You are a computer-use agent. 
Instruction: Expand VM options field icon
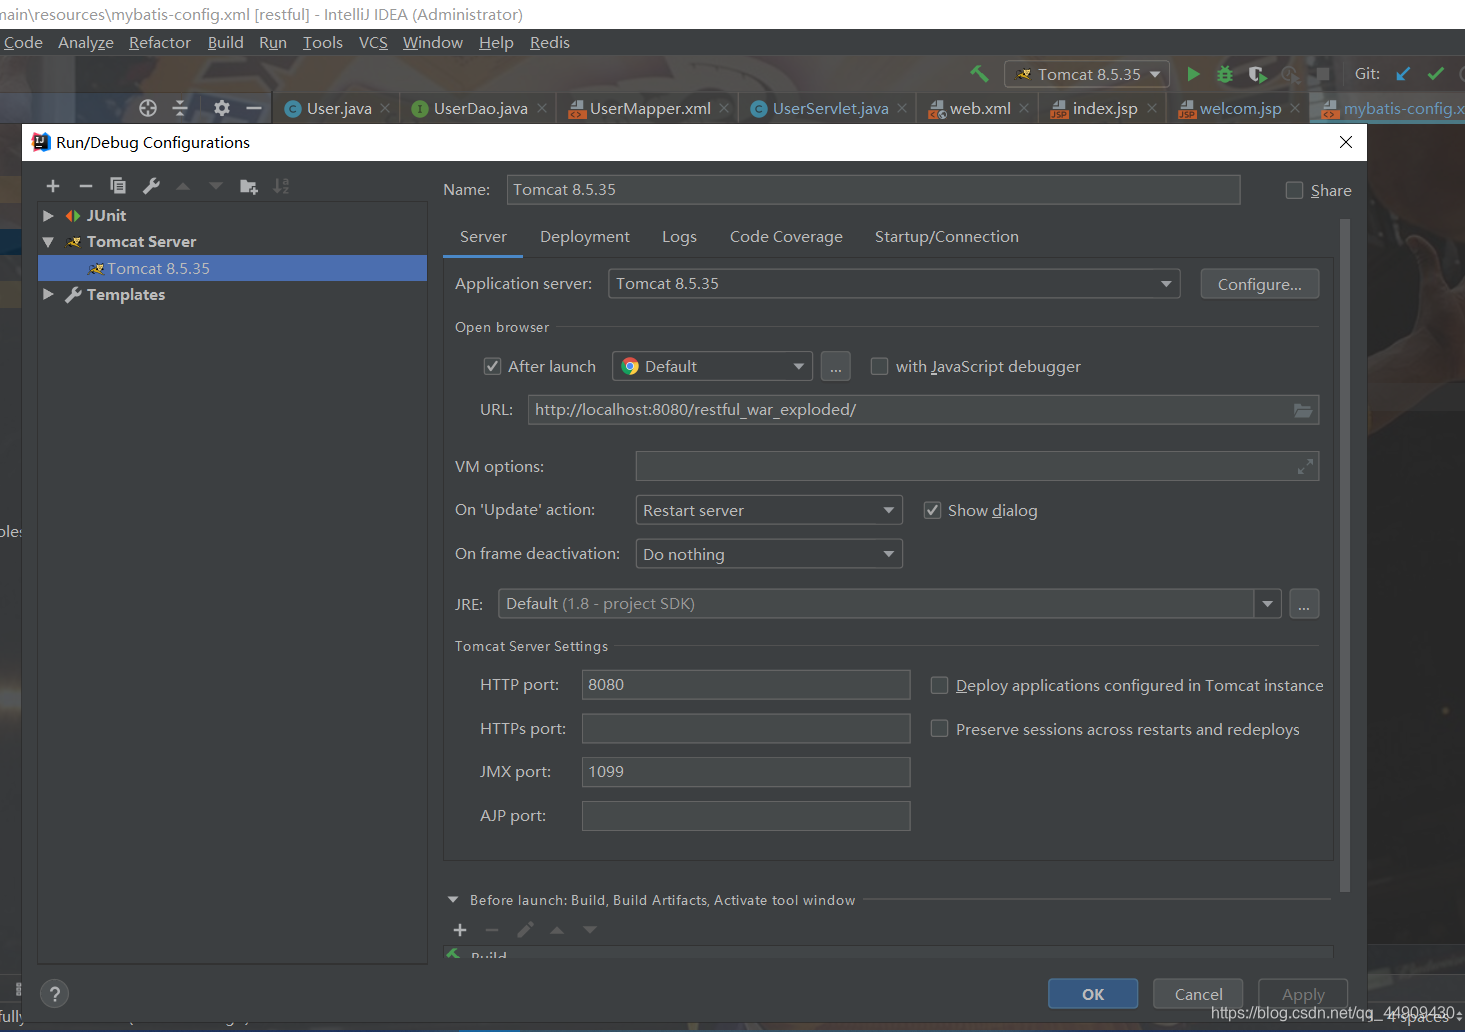click(x=1305, y=467)
